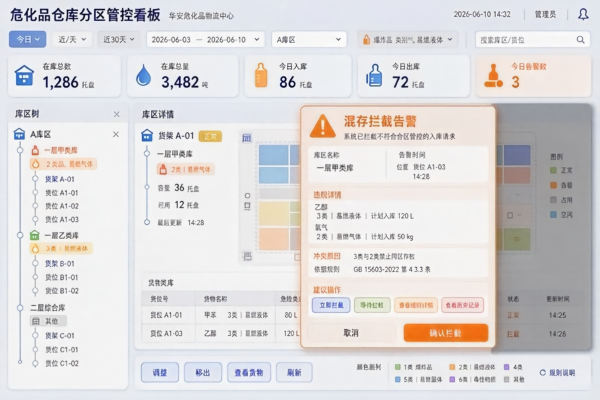Collapse the 二层综合库 tree node
This screenshot has height=400, width=600.
20,308
